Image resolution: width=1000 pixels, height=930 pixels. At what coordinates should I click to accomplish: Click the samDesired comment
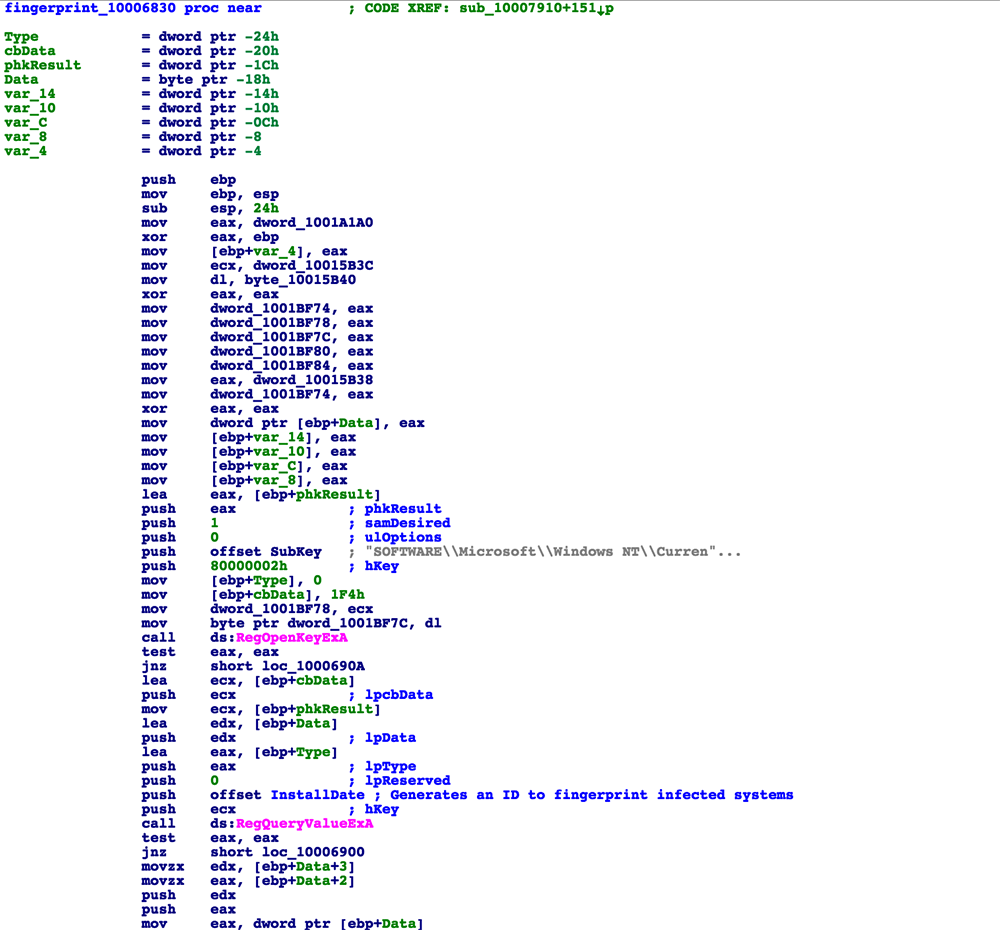(x=408, y=523)
